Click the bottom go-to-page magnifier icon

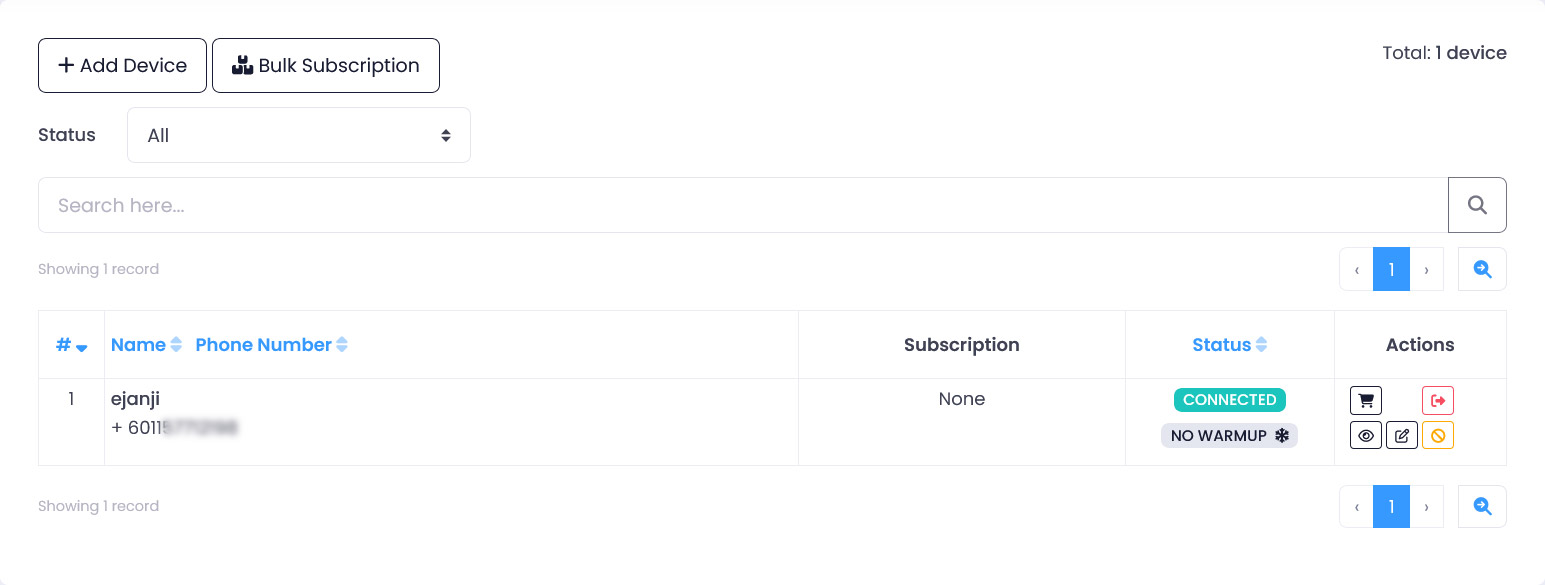[x=1482, y=507]
